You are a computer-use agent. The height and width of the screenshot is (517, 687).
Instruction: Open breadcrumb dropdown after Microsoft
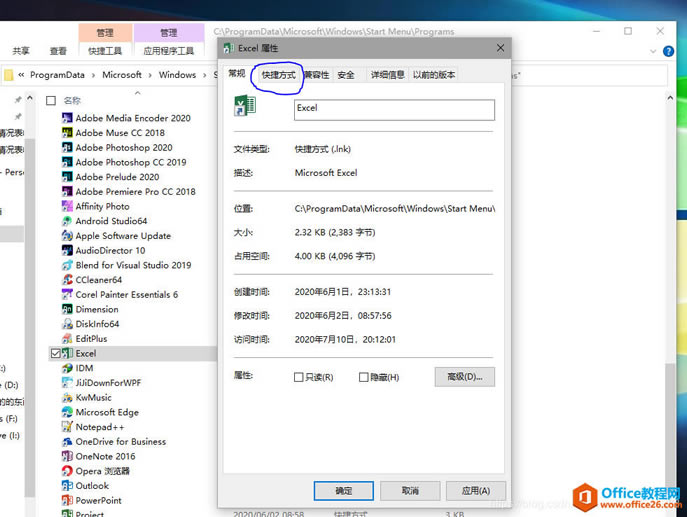(150, 75)
